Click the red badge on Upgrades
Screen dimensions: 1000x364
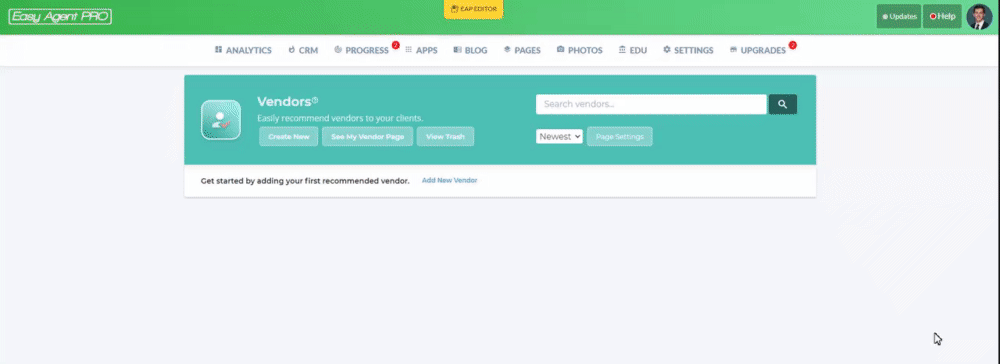point(793,45)
